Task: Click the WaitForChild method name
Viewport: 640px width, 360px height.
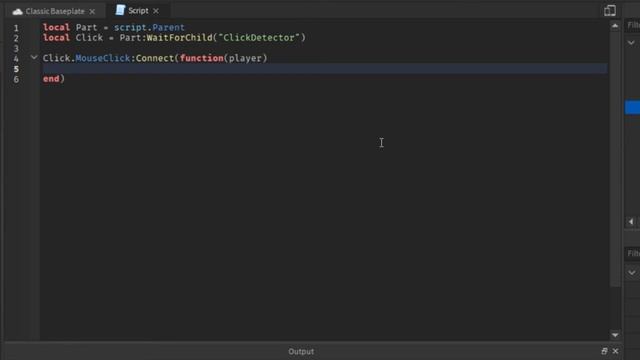Action: click(180, 38)
